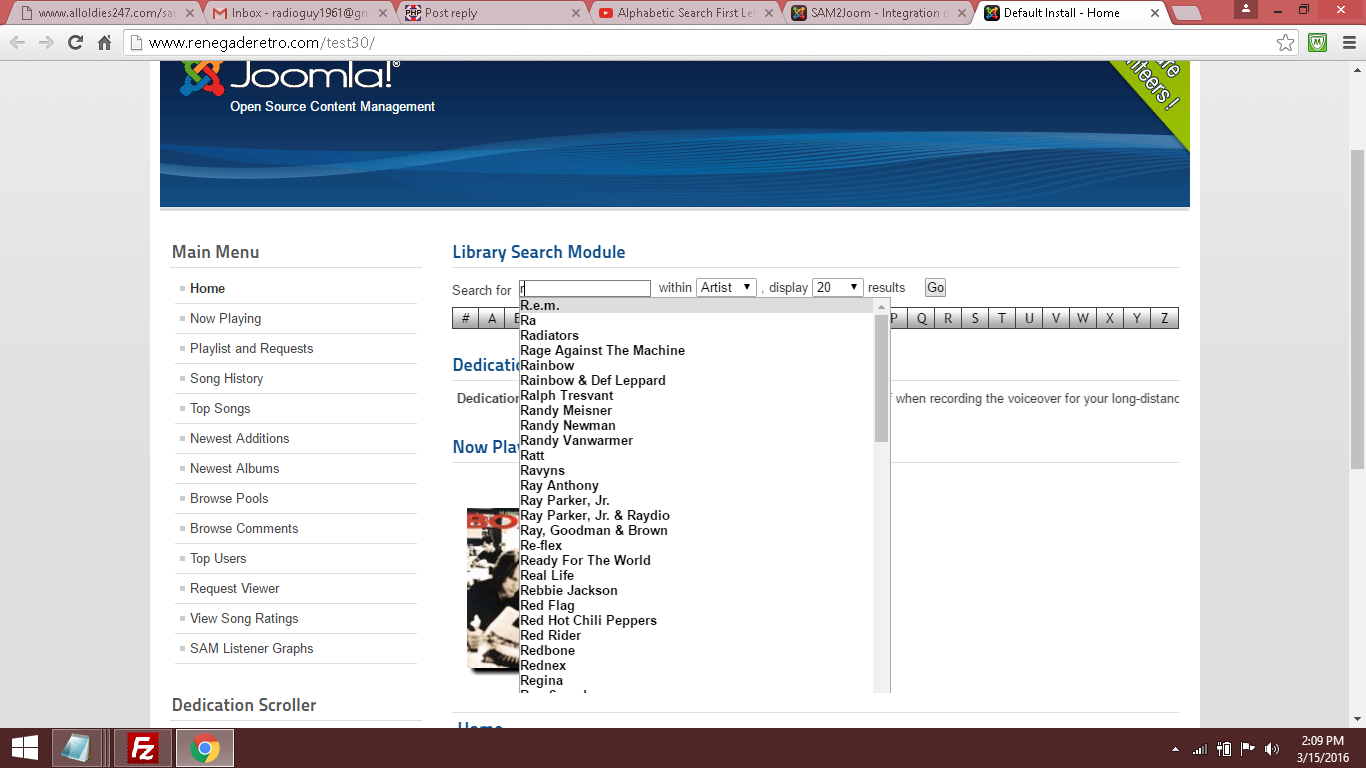1366x768 pixels.
Task: Open Newest Albums menu link
Action: (x=234, y=468)
